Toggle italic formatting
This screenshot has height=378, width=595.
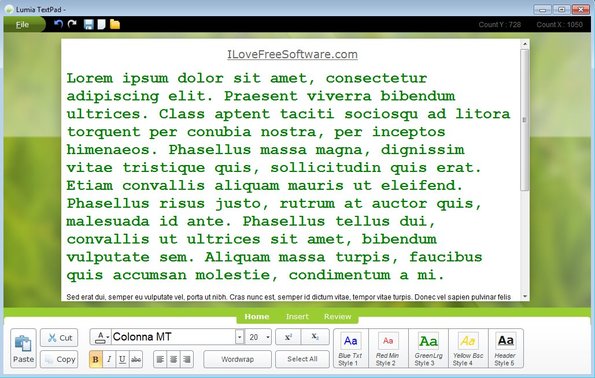pos(109,359)
